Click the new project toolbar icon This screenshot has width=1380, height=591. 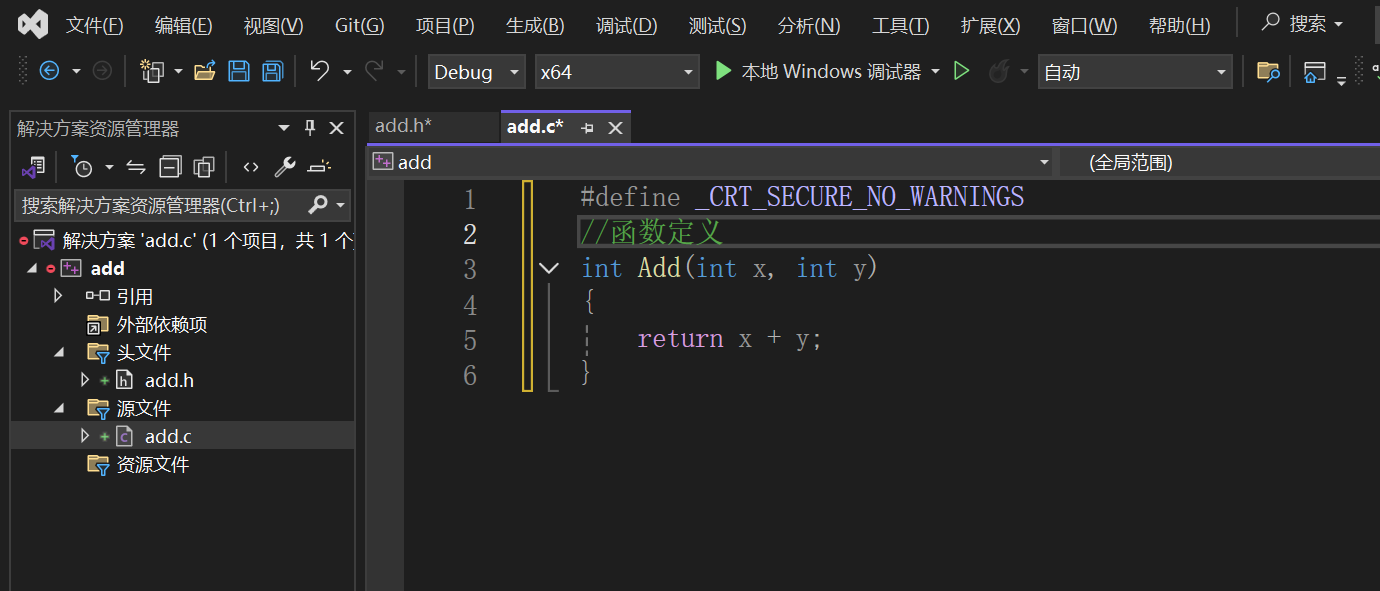pyautogui.click(x=152, y=71)
